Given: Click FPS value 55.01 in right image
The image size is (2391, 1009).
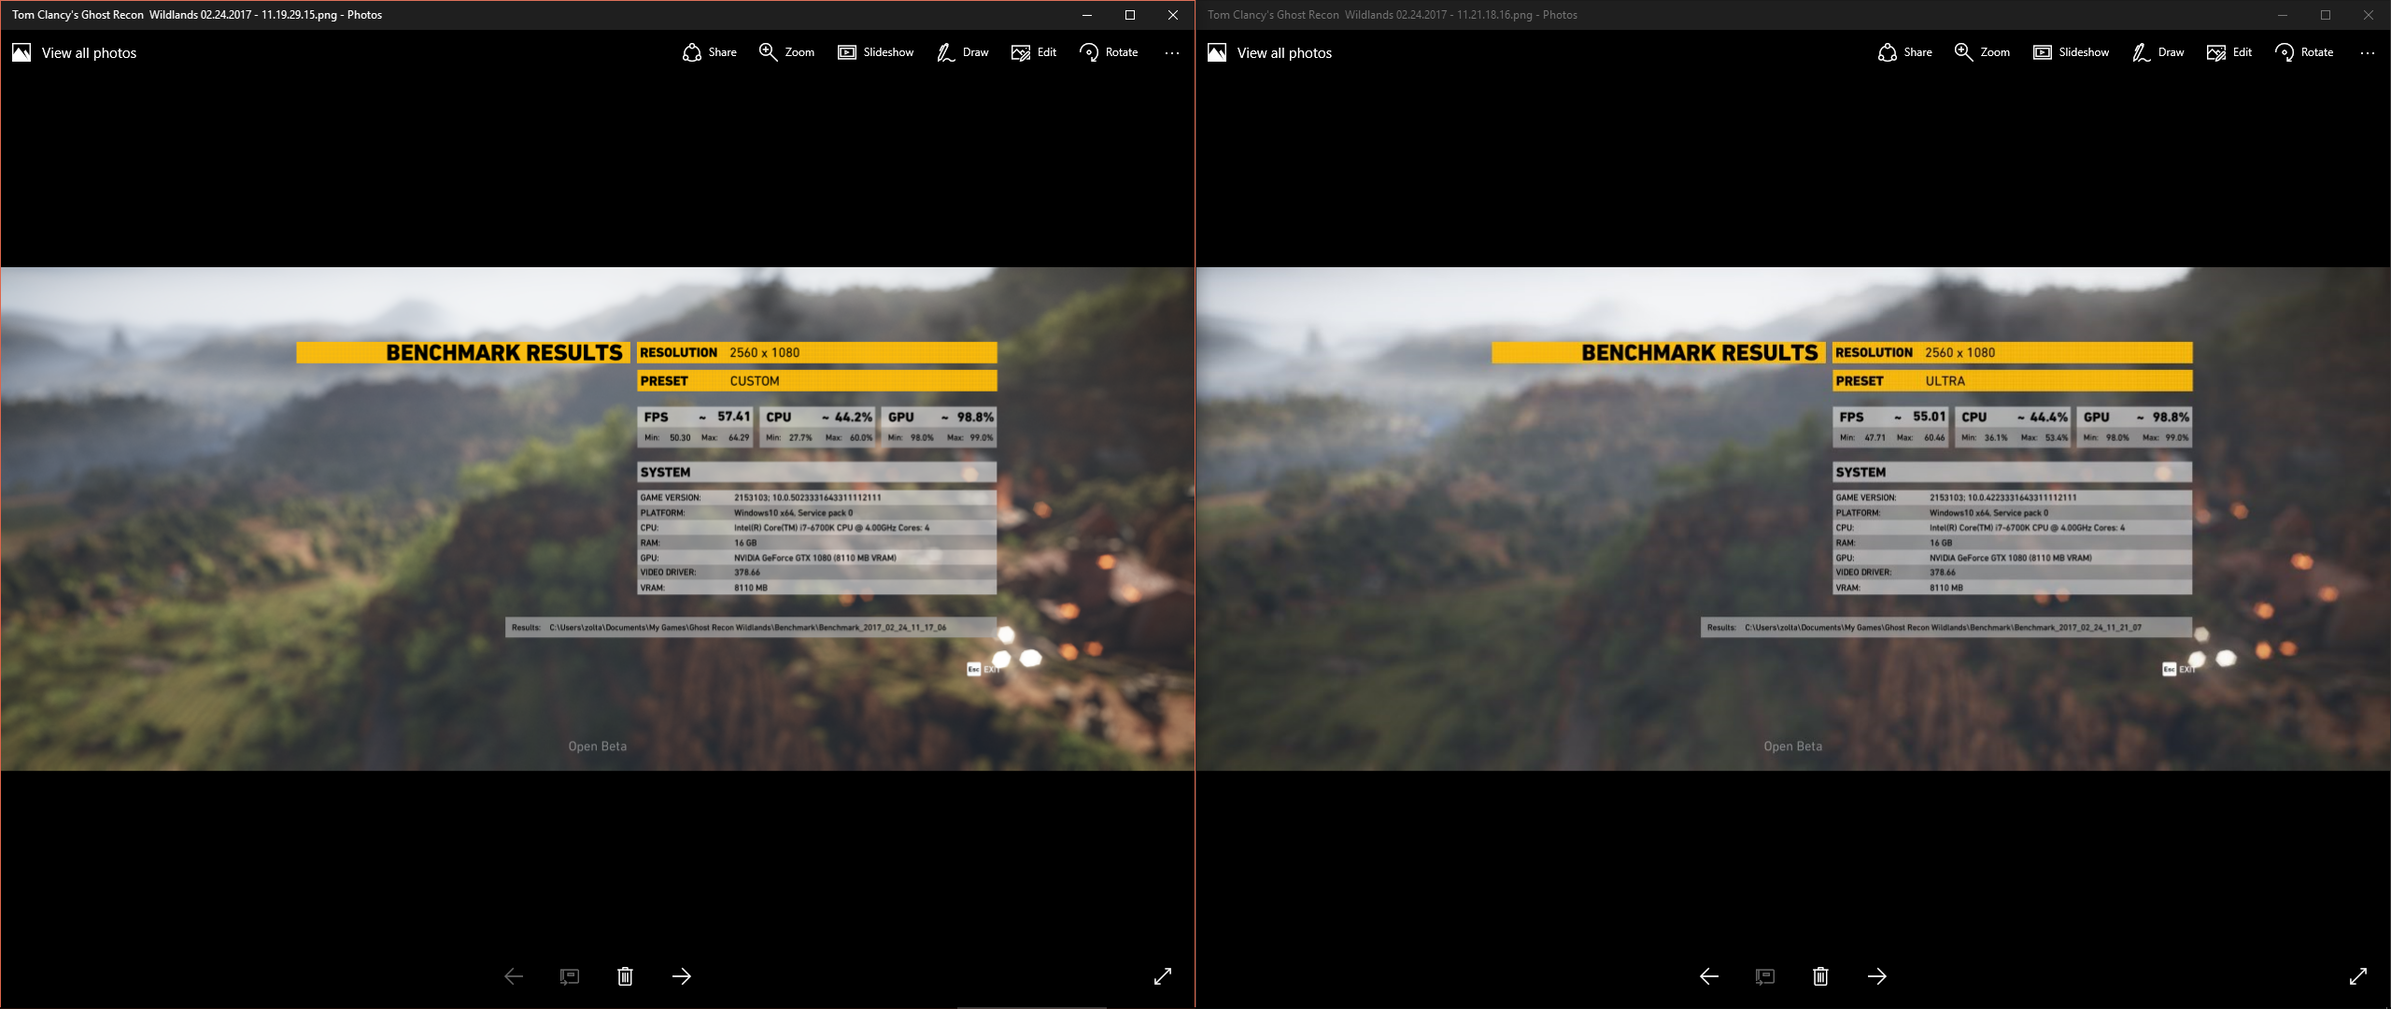Looking at the screenshot, I should coord(1929,417).
